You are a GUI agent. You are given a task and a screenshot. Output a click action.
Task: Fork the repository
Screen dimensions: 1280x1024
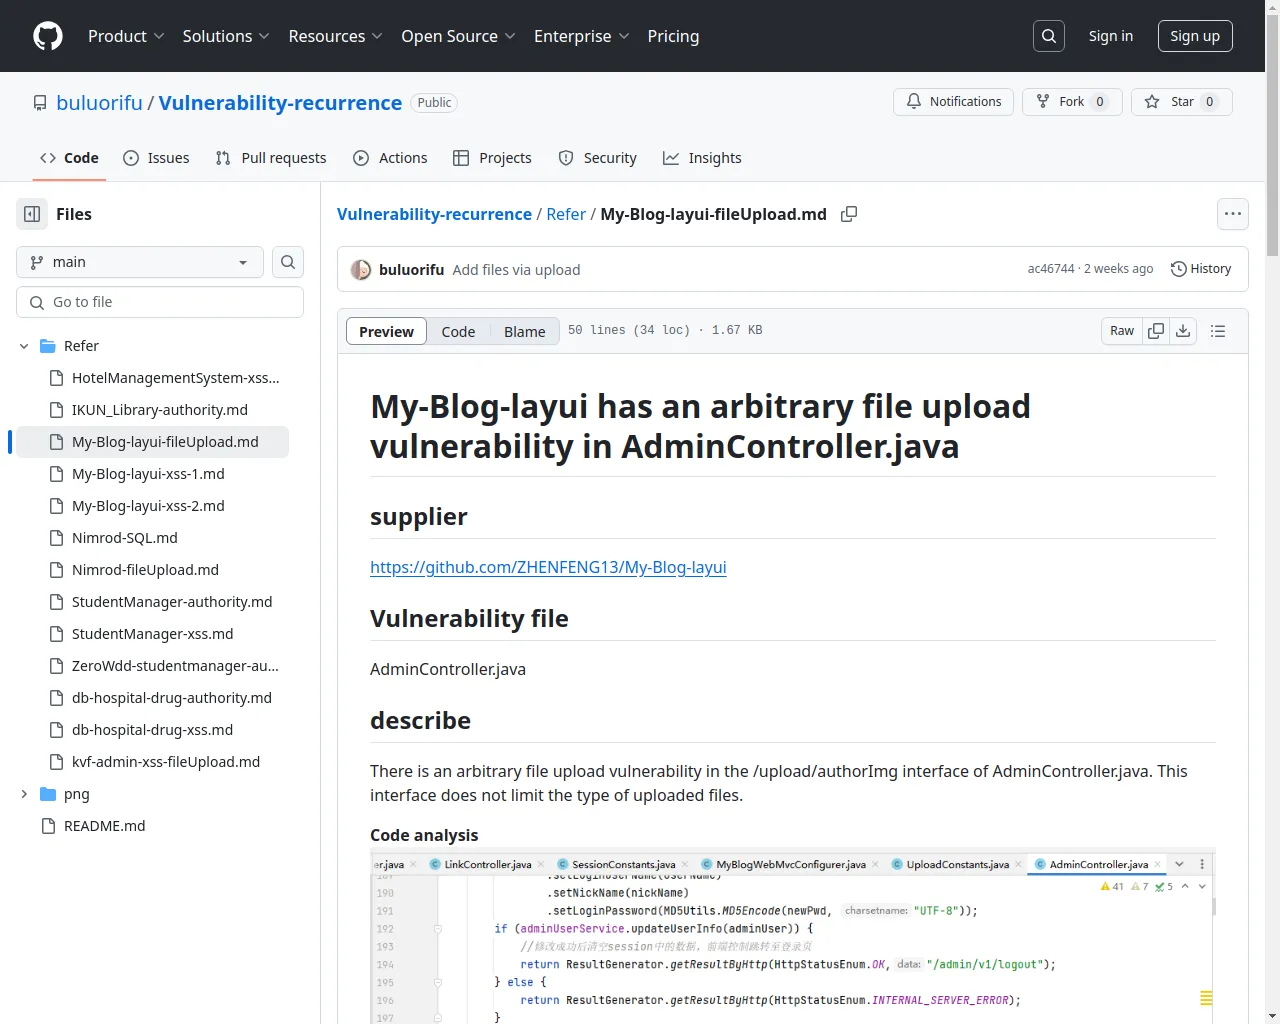tap(1071, 102)
